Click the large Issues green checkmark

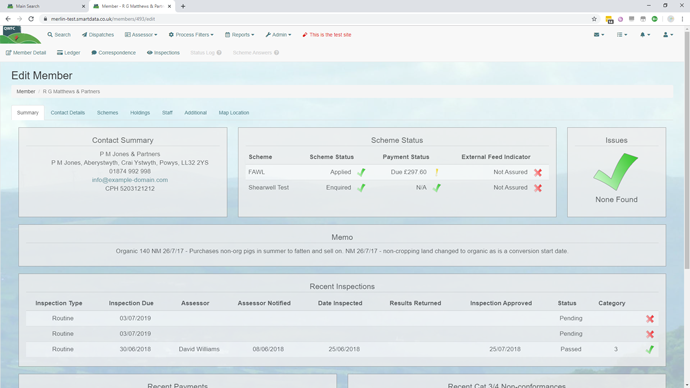[616, 172]
